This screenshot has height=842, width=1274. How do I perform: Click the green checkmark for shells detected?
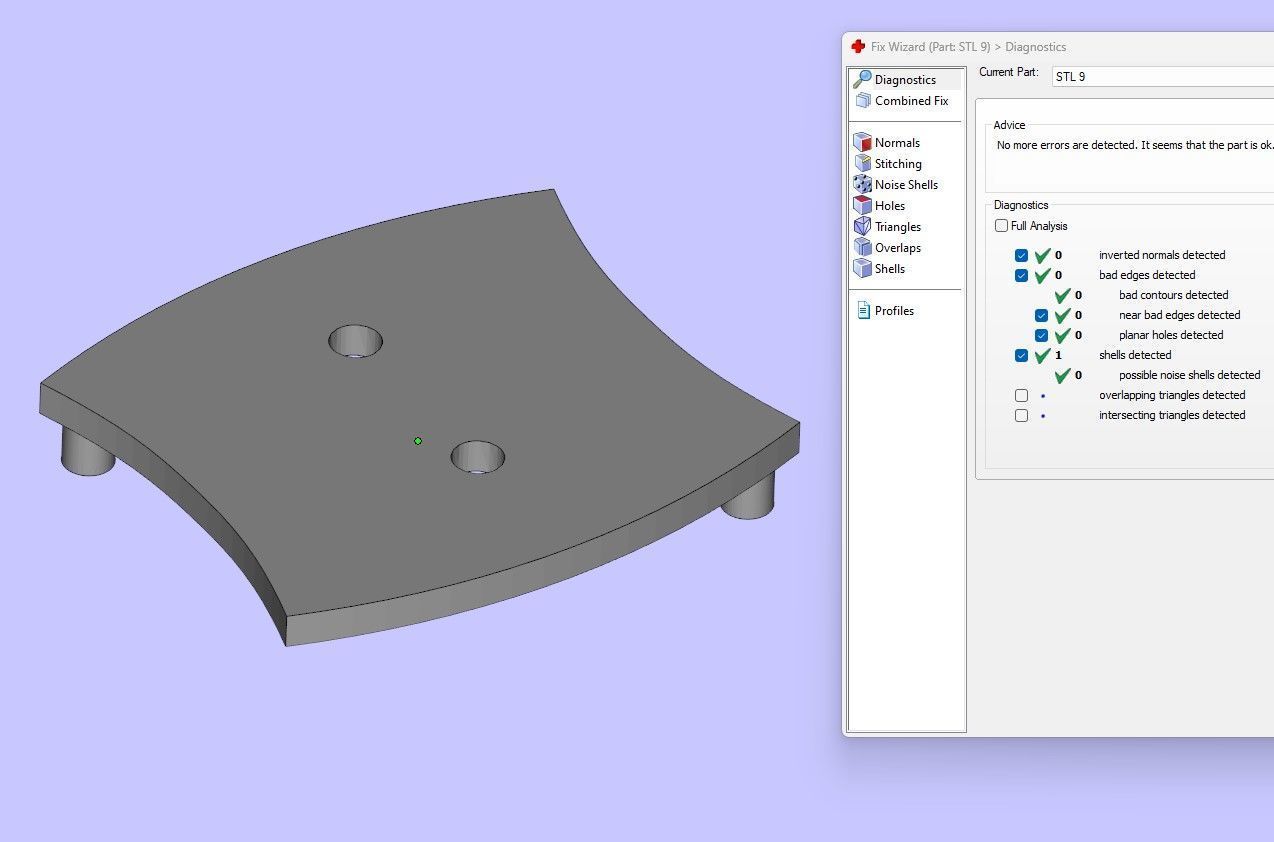(1043, 354)
